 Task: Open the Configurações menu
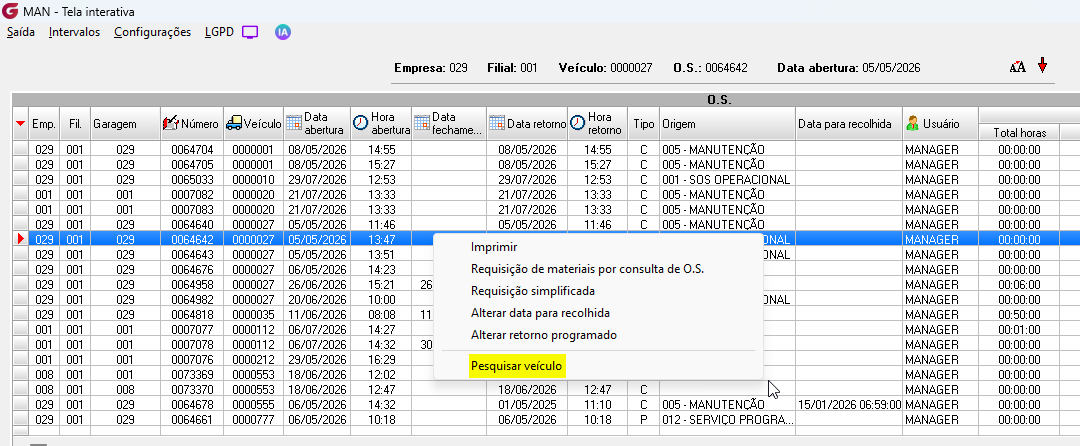click(x=153, y=32)
